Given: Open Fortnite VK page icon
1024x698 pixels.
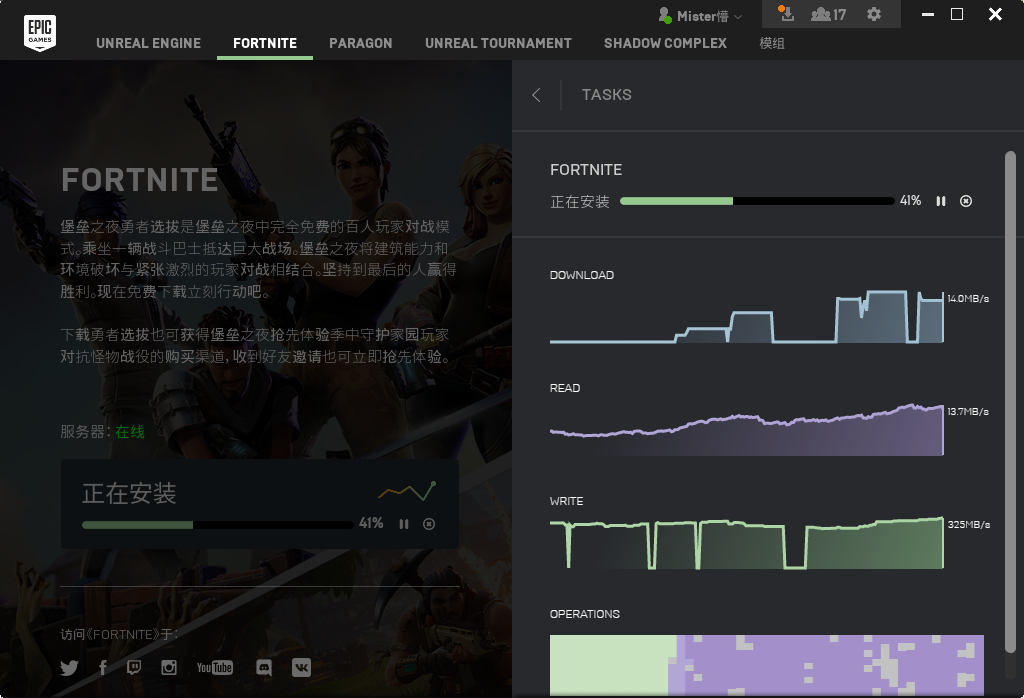Looking at the screenshot, I should tap(301, 667).
